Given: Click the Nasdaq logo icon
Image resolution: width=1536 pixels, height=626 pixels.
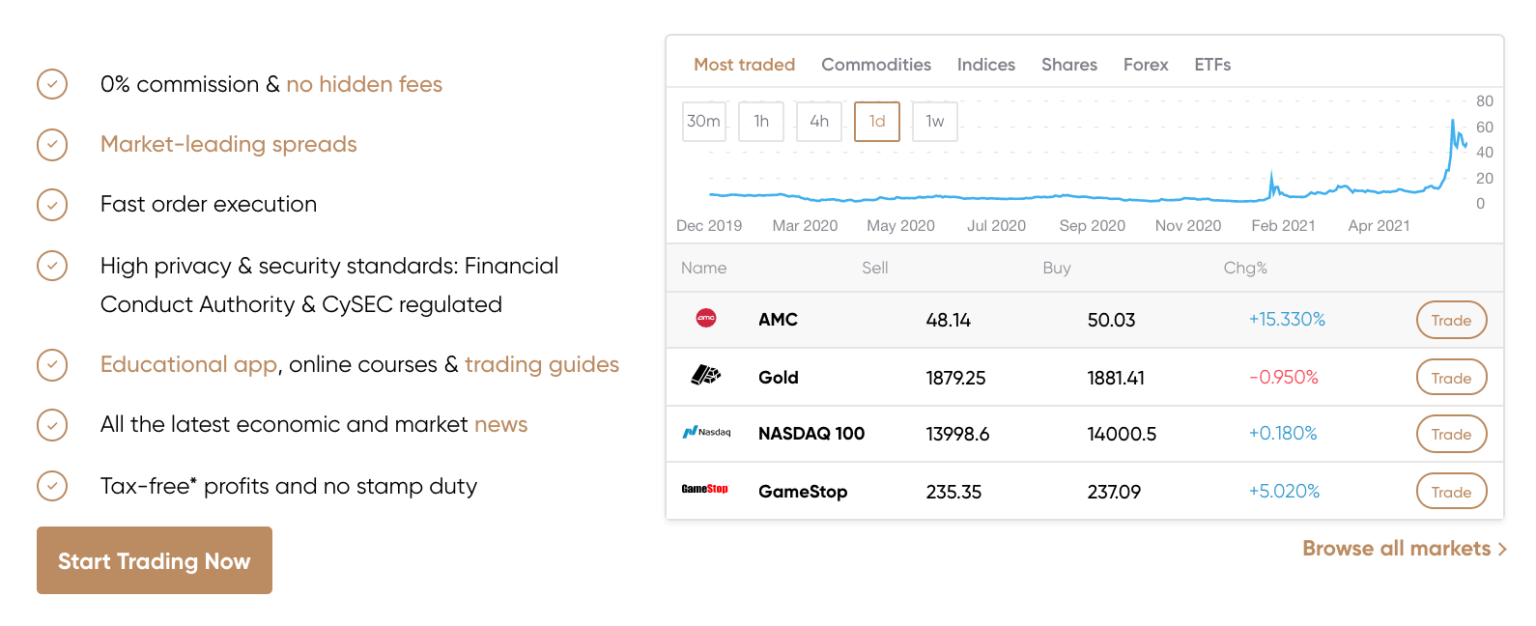Looking at the screenshot, I should (x=706, y=433).
